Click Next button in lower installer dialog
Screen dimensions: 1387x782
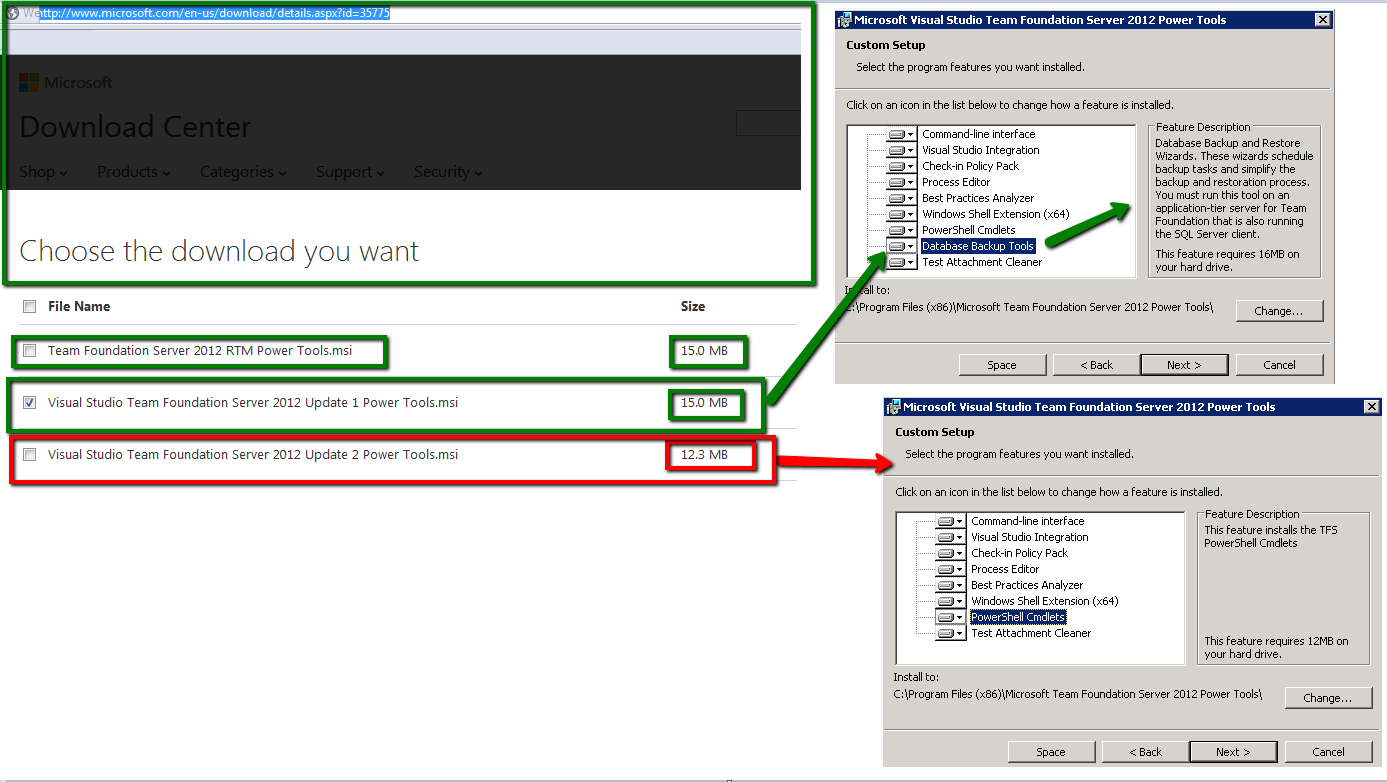(1233, 752)
